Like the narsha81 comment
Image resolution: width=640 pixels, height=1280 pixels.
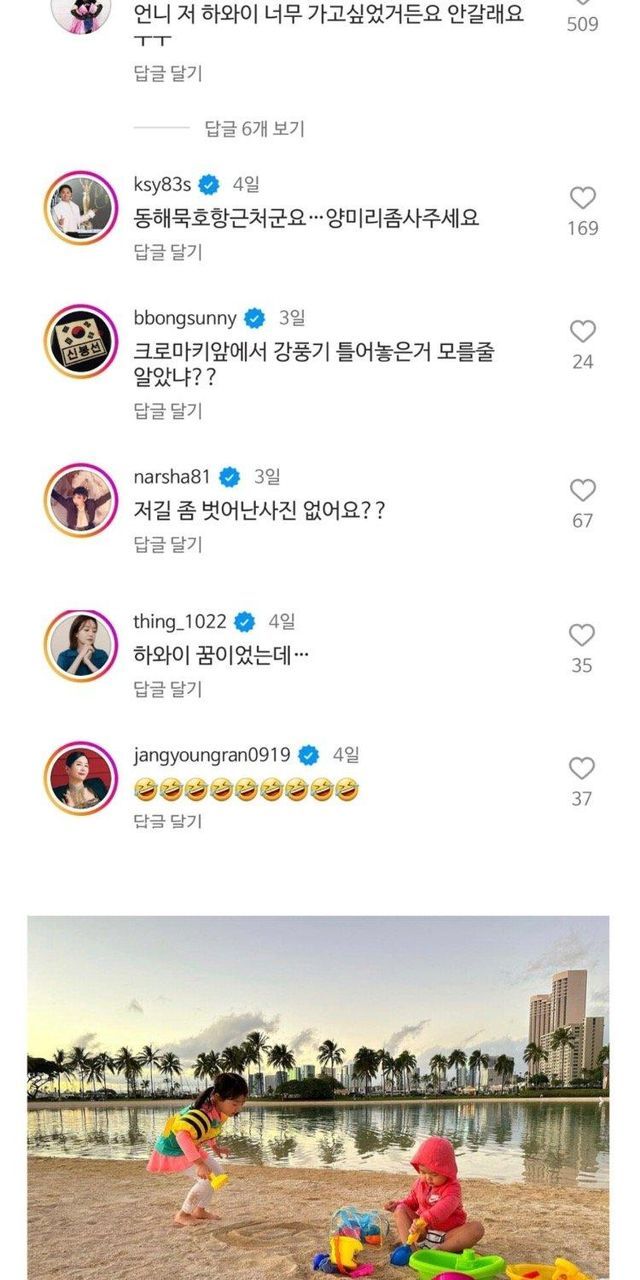(x=582, y=490)
